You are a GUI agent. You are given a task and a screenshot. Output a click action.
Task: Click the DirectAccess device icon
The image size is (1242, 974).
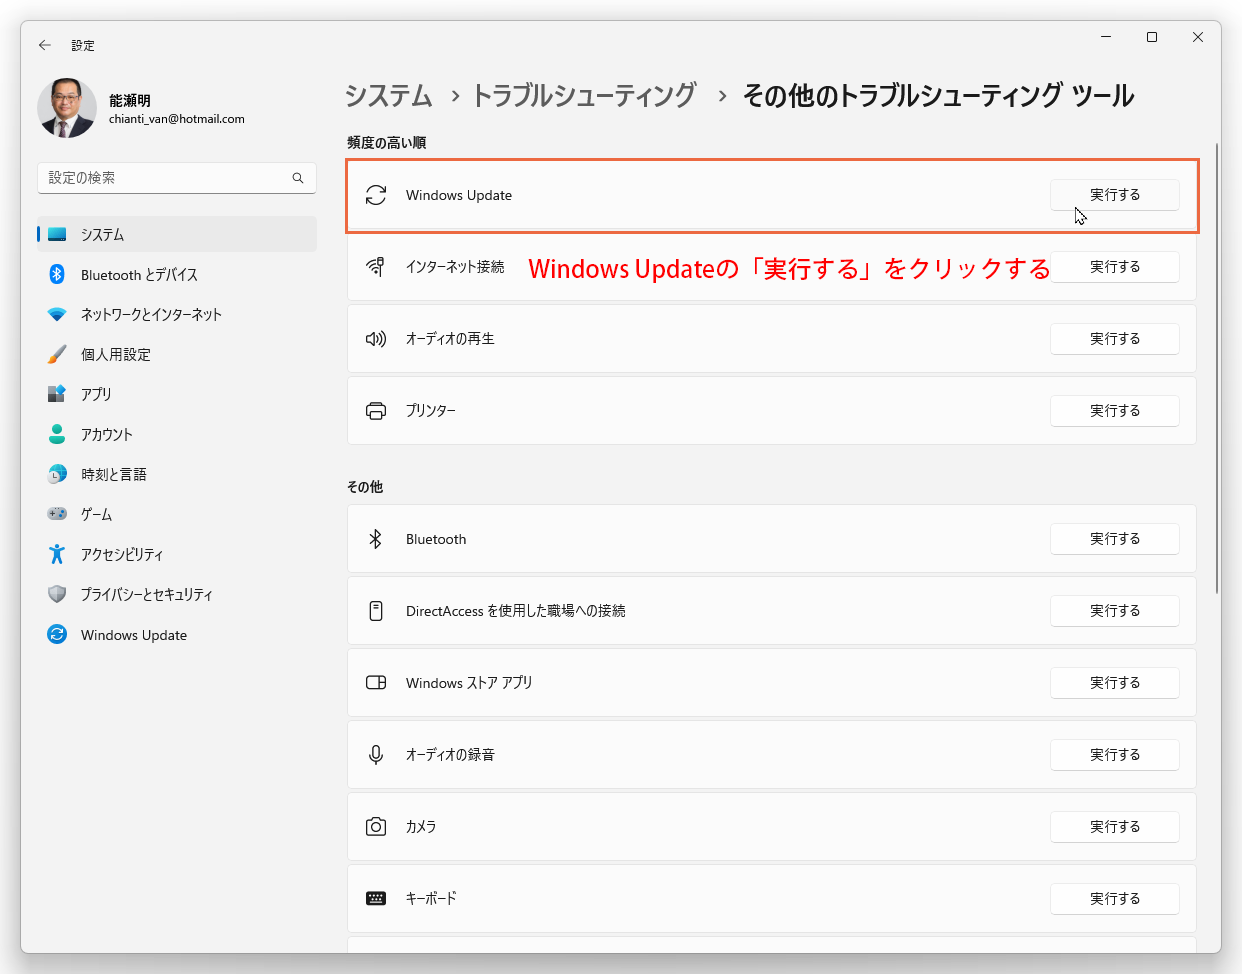click(376, 611)
